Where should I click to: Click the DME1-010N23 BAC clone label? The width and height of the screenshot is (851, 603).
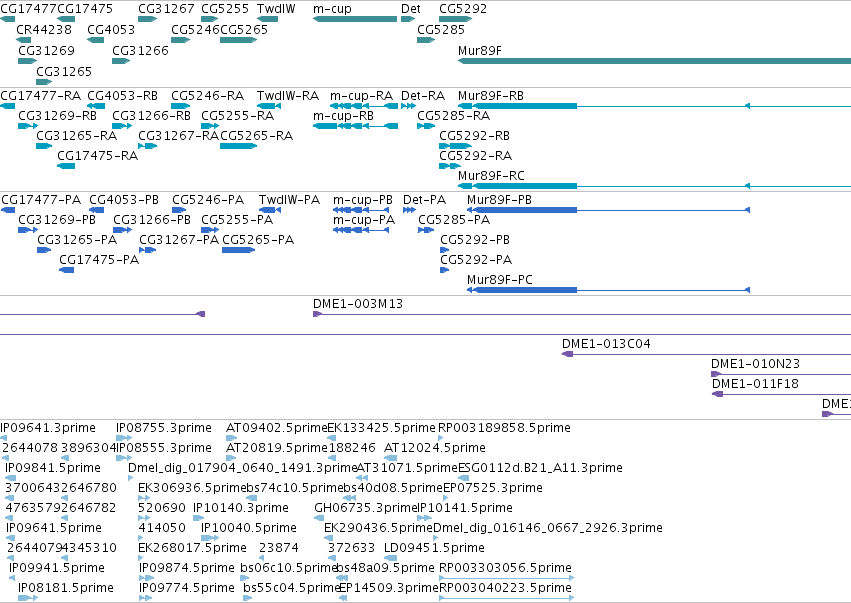coord(755,364)
